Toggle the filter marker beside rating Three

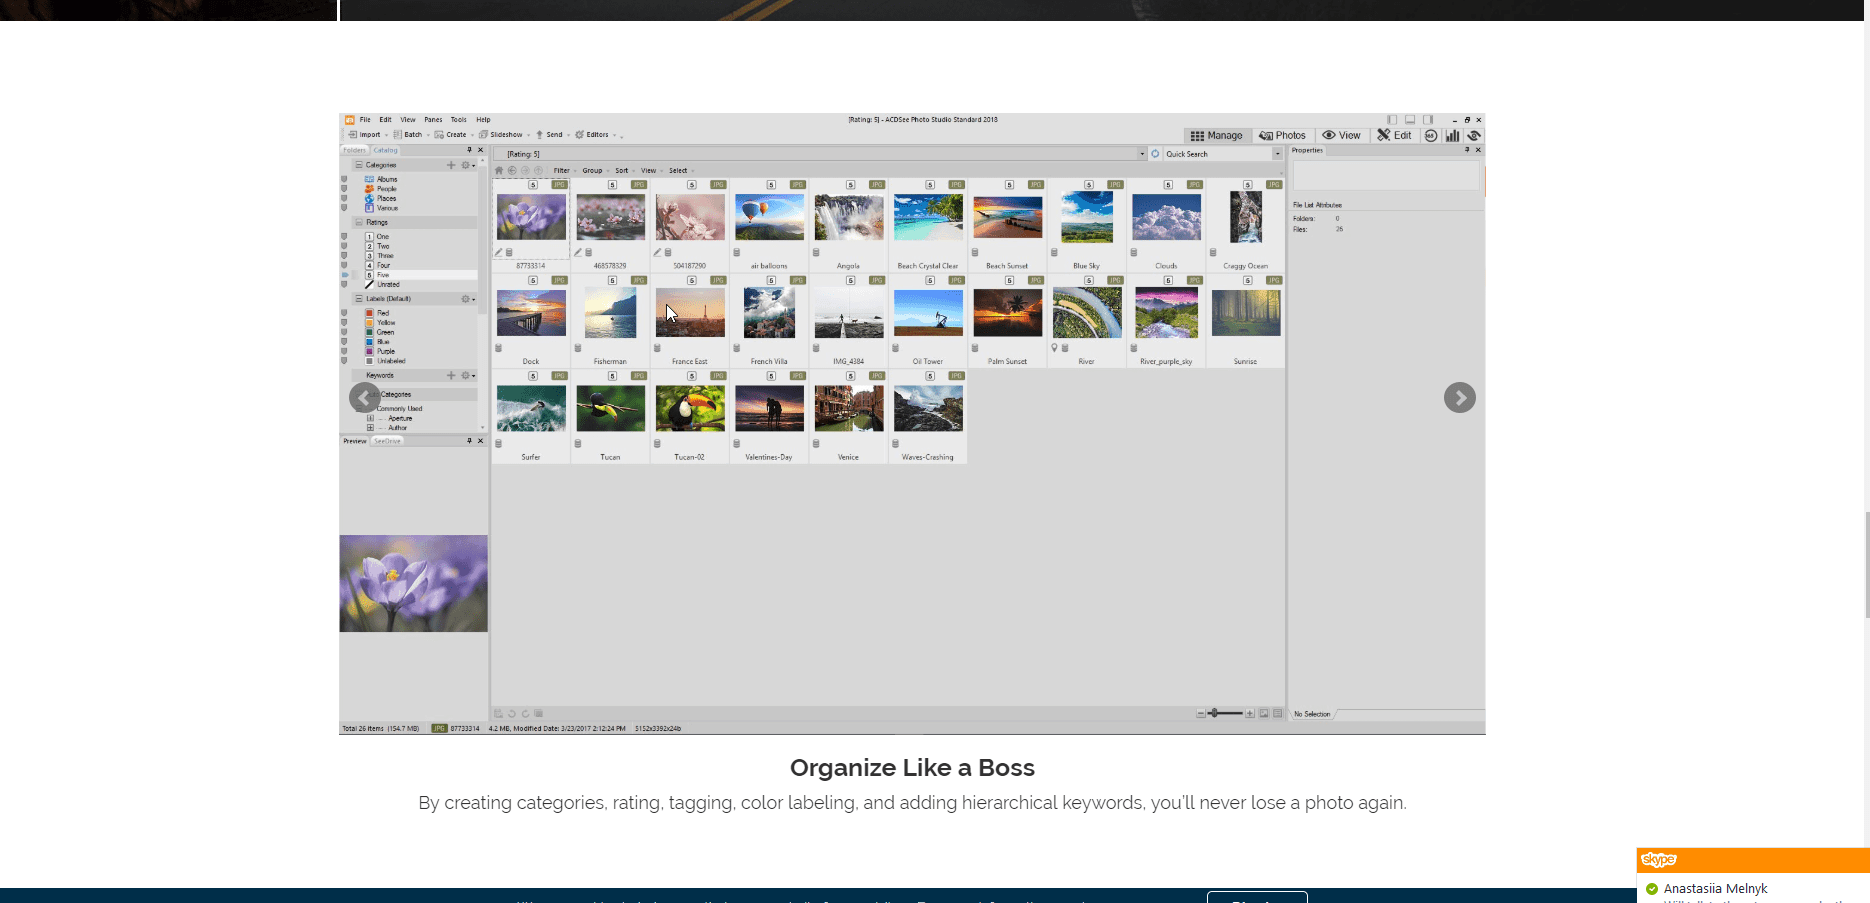coord(345,256)
